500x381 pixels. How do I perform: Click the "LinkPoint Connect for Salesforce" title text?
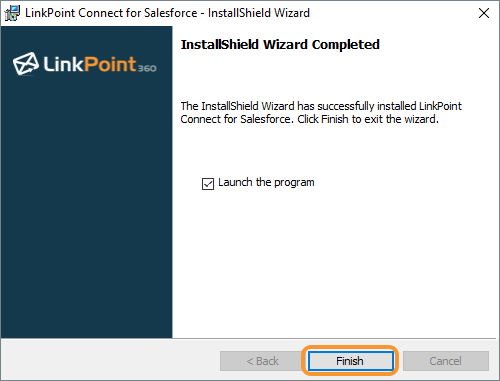coord(111,13)
